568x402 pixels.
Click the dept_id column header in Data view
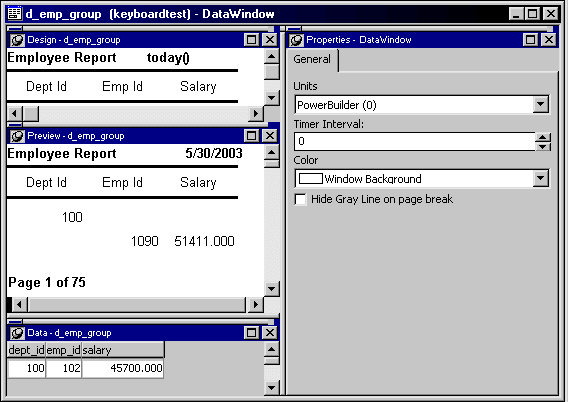(x=26, y=350)
